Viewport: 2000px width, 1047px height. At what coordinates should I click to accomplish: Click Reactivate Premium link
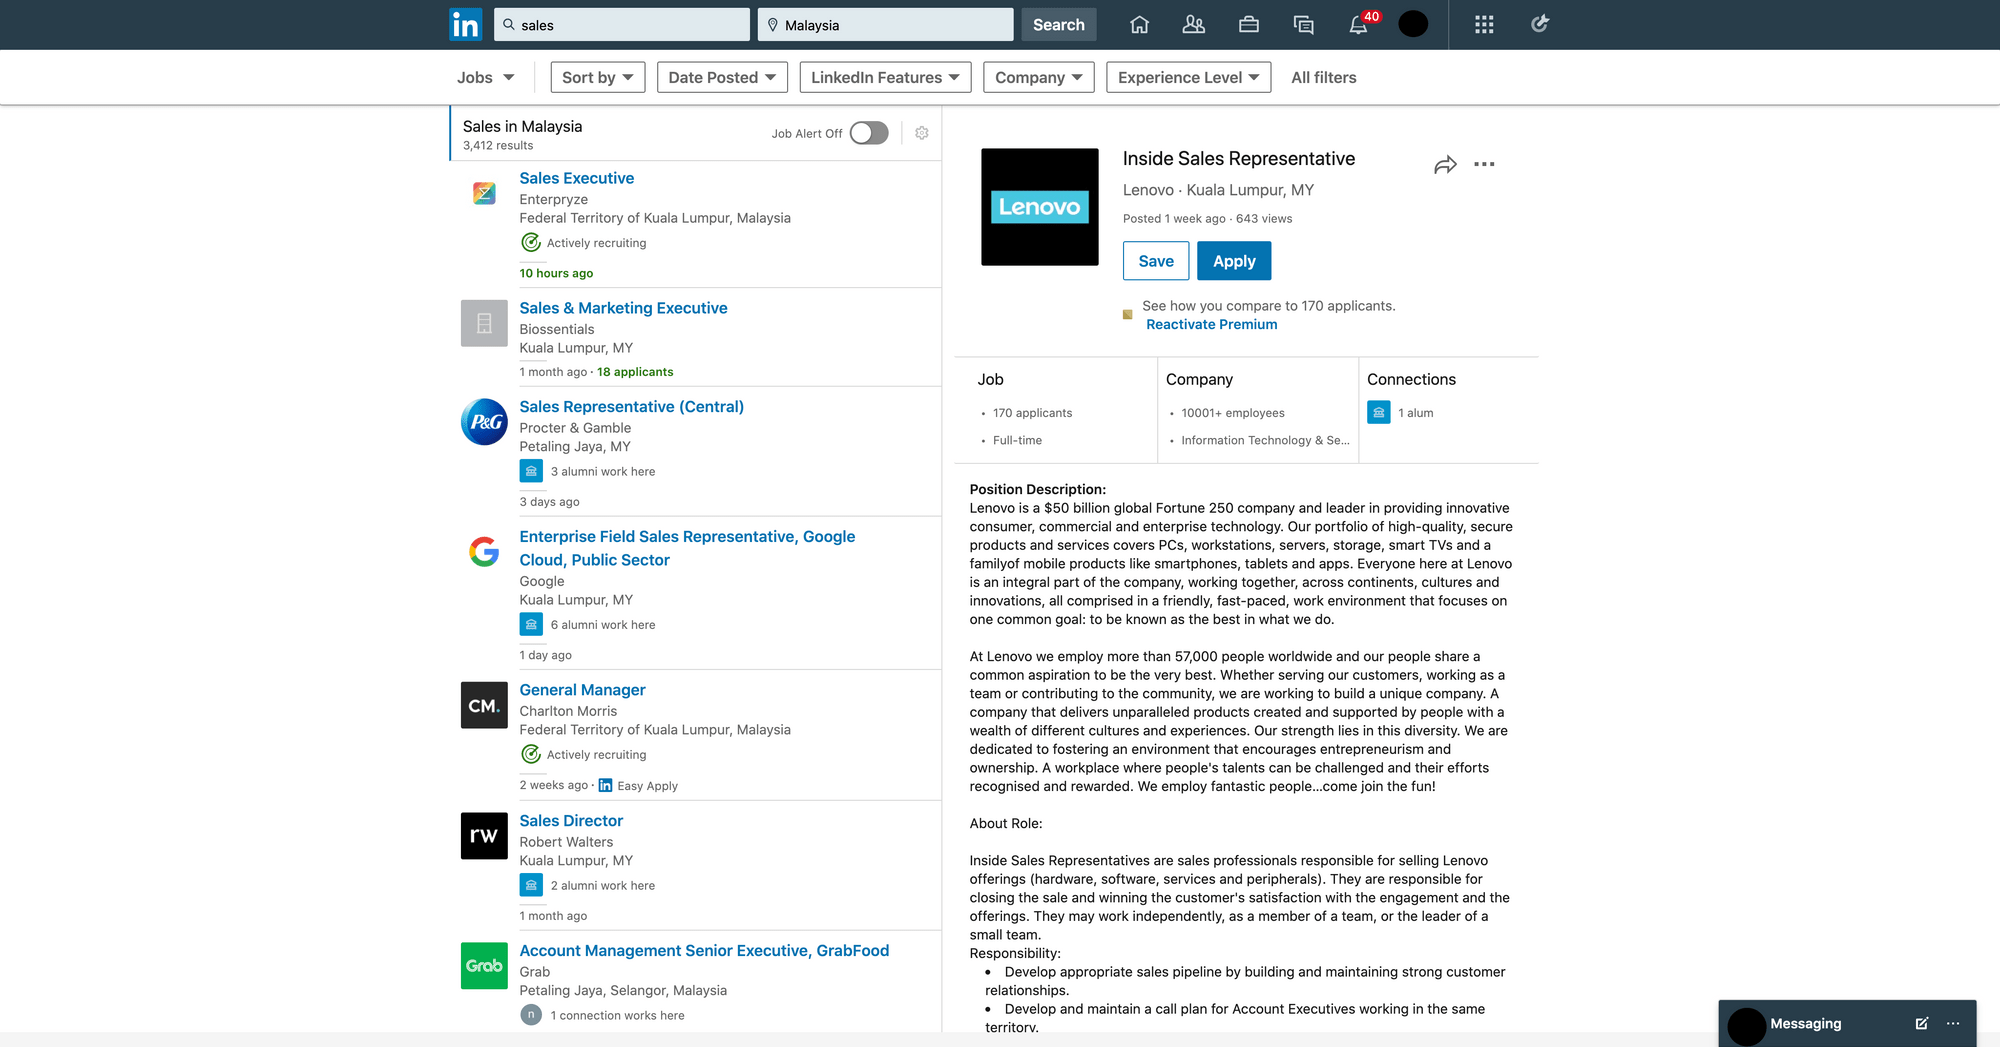point(1212,324)
